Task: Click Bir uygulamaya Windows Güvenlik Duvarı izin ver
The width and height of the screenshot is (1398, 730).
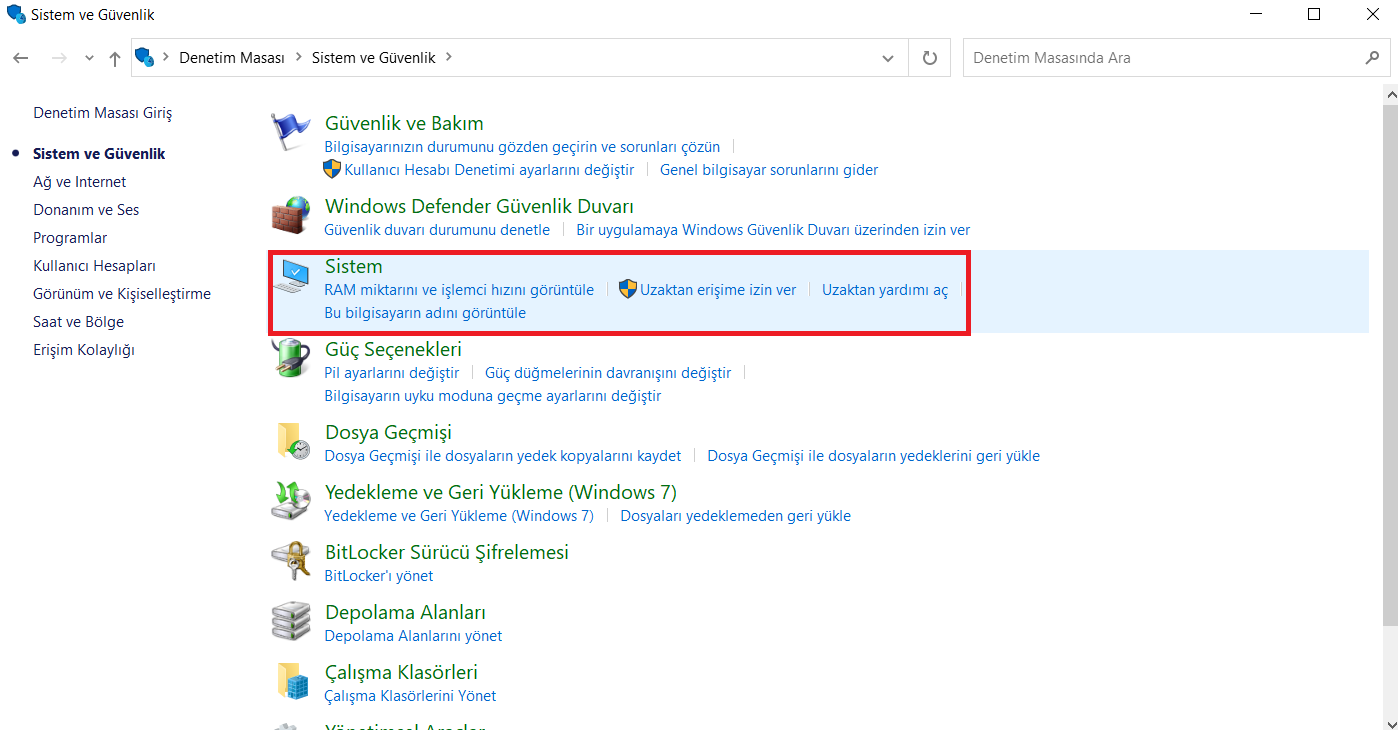Action: (773, 230)
